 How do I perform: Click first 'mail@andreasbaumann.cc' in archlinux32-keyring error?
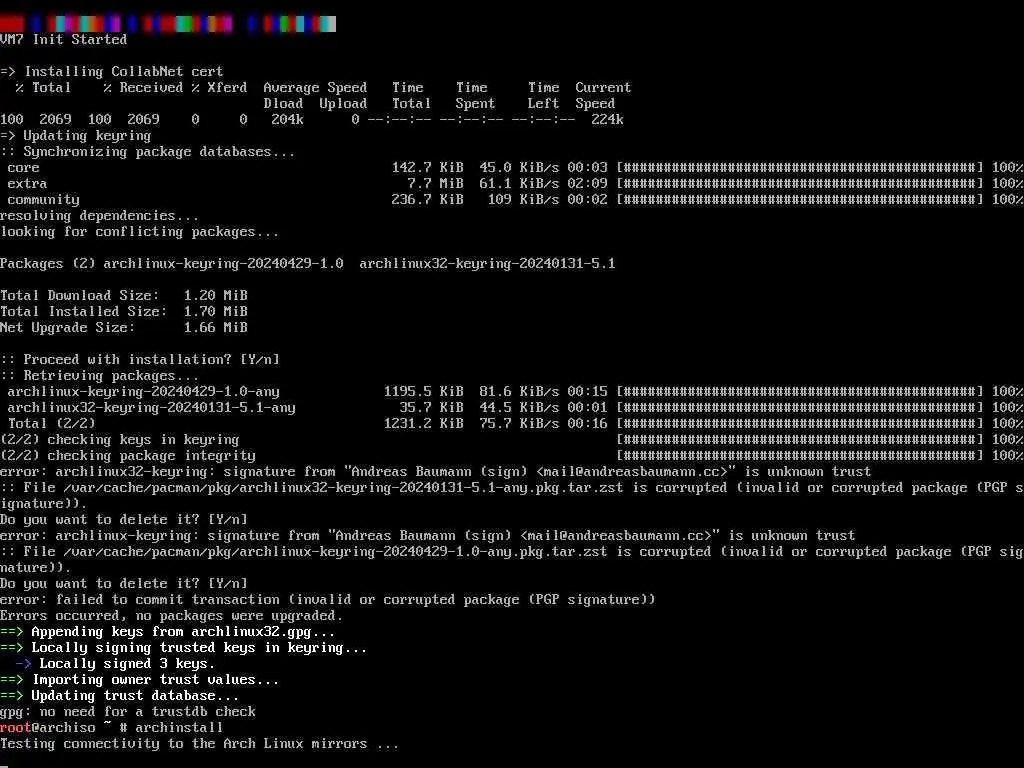(x=632, y=472)
